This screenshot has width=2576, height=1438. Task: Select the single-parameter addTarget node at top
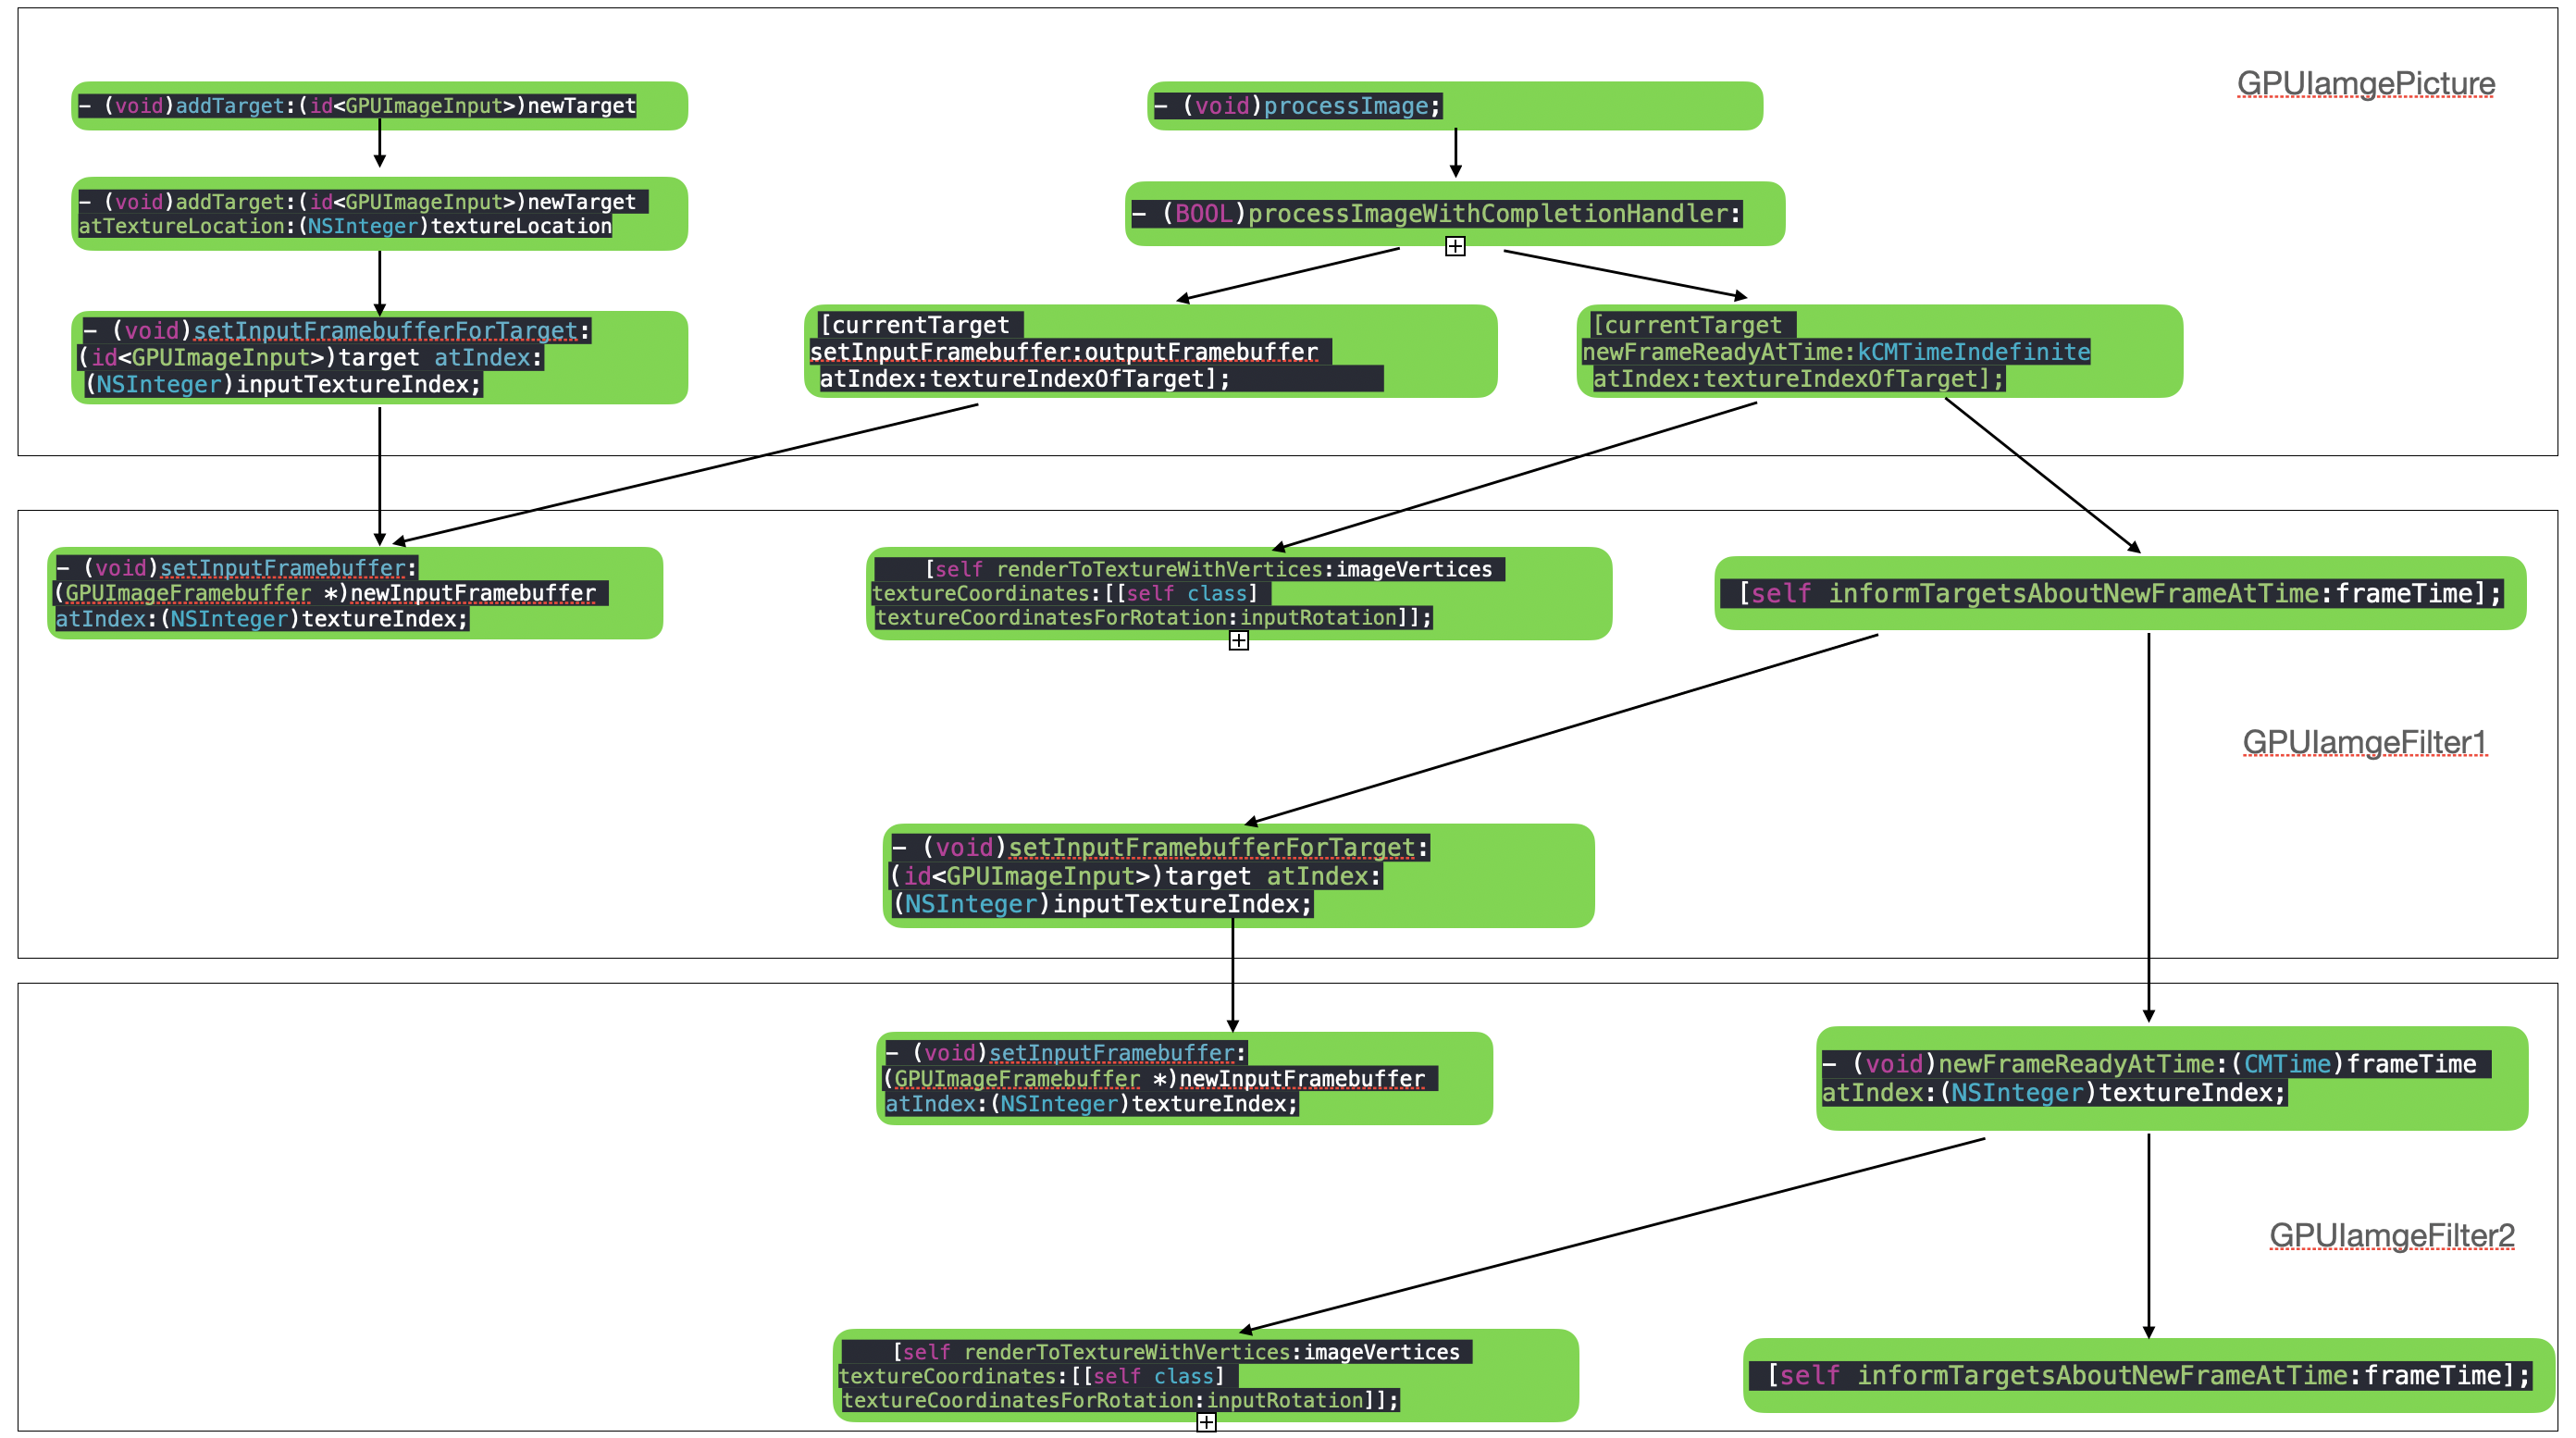point(379,106)
